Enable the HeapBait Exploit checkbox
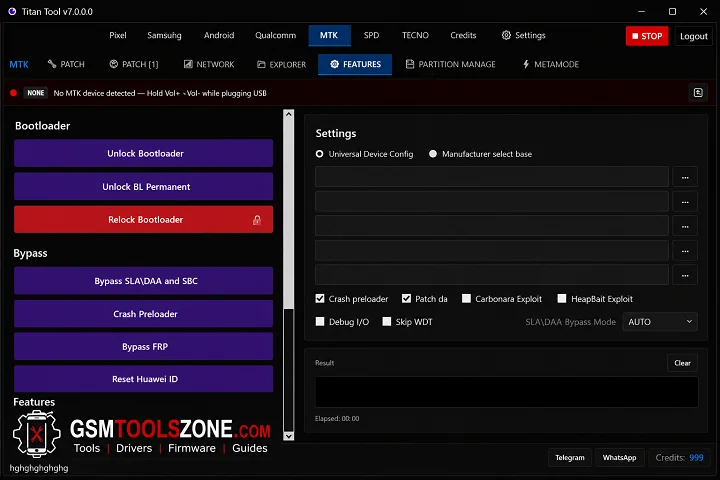This screenshot has height=480, width=720. [x=562, y=299]
